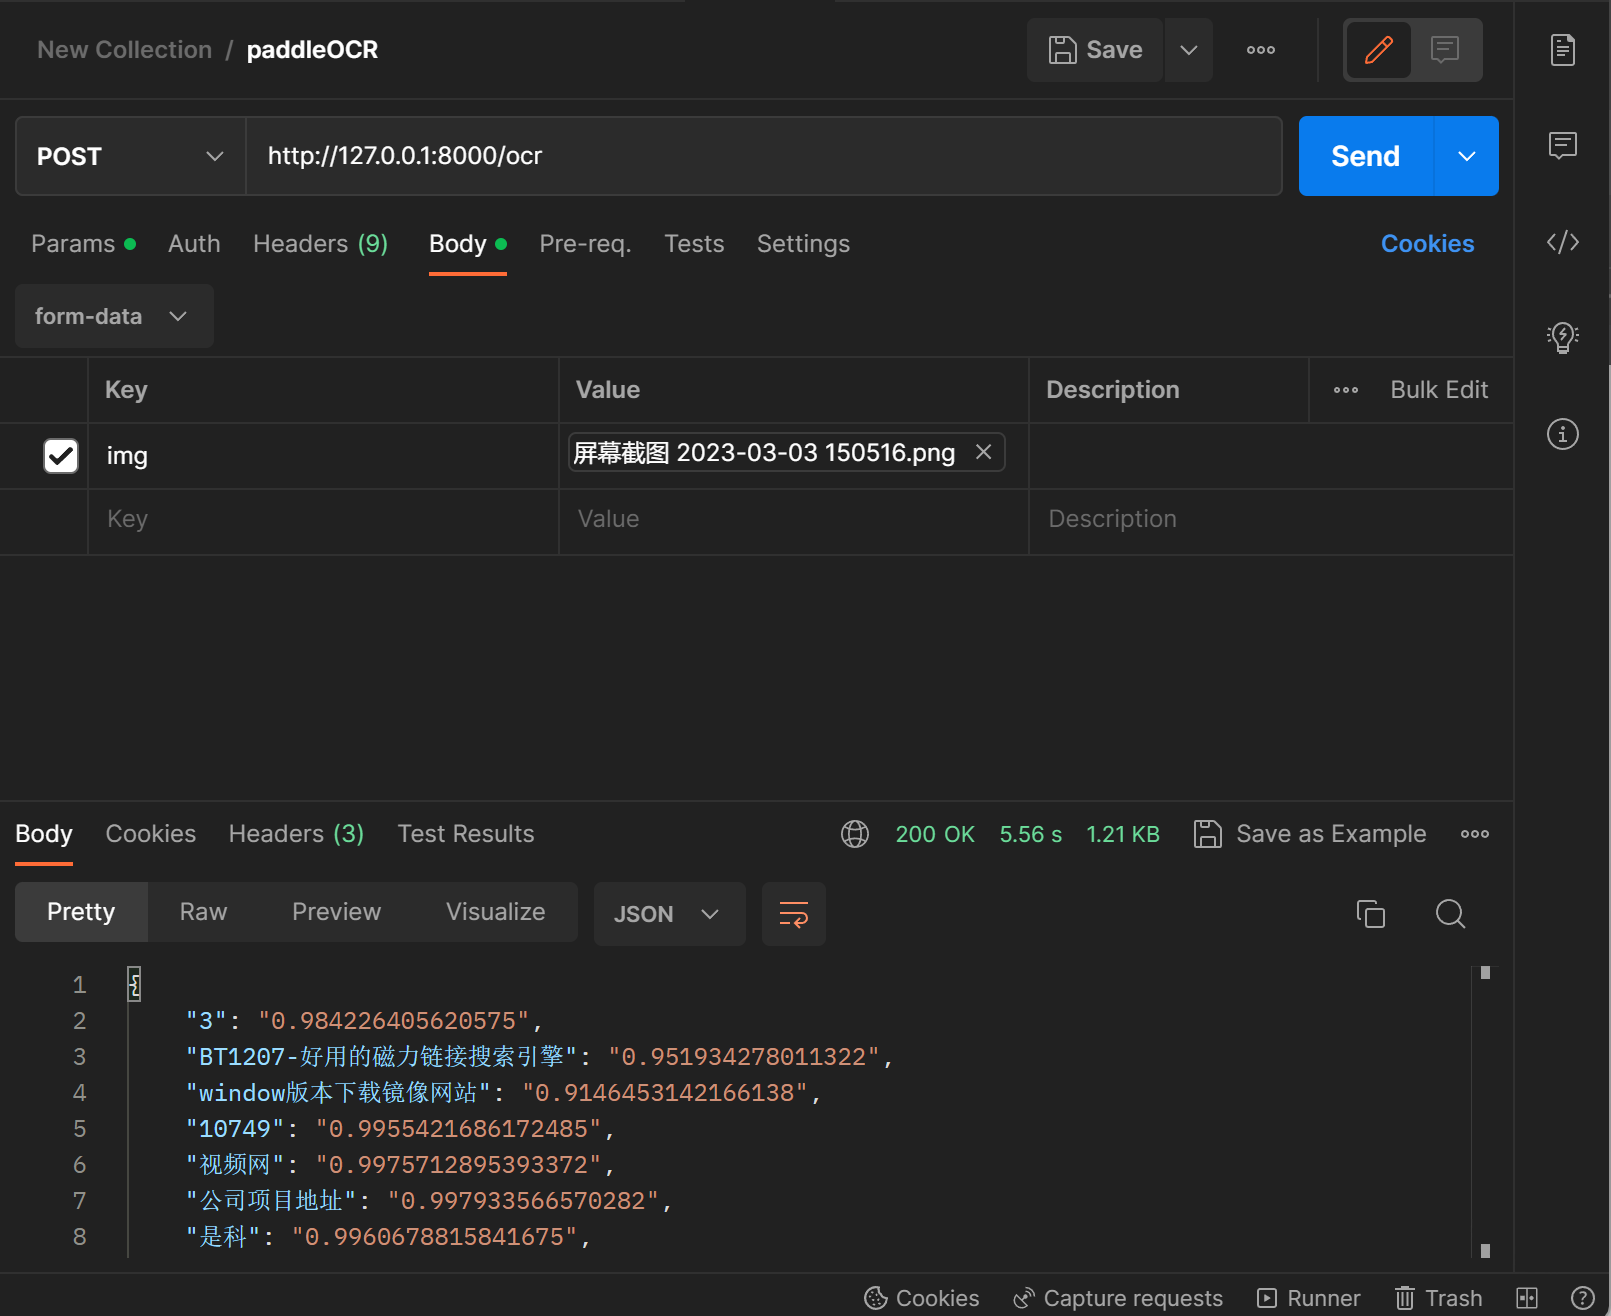
Task: Open the code snippet panel icon
Action: coord(1562,242)
